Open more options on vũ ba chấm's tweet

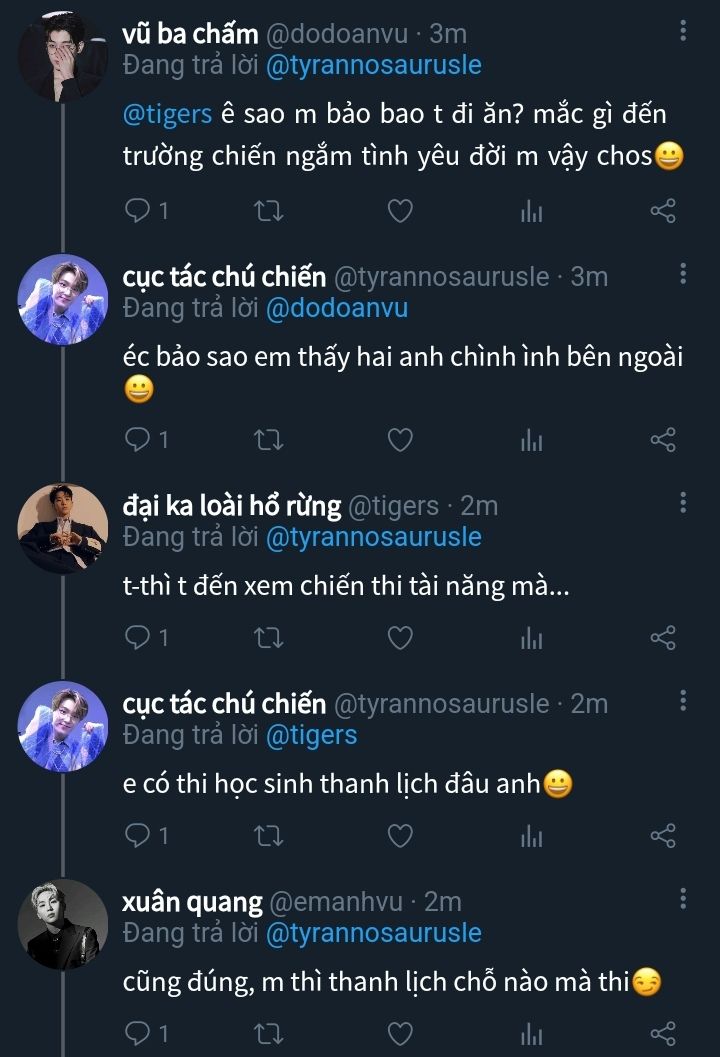(x=683, y=31)
